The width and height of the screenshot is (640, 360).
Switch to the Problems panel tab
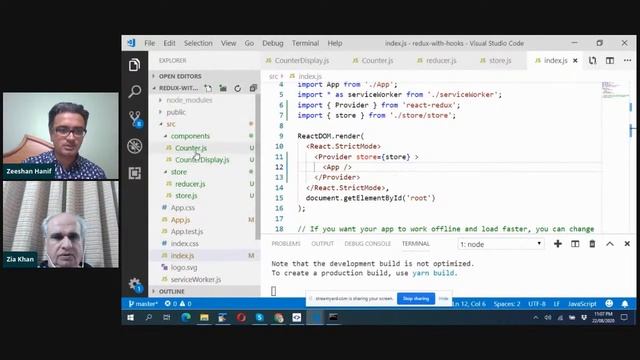point(286,244)
